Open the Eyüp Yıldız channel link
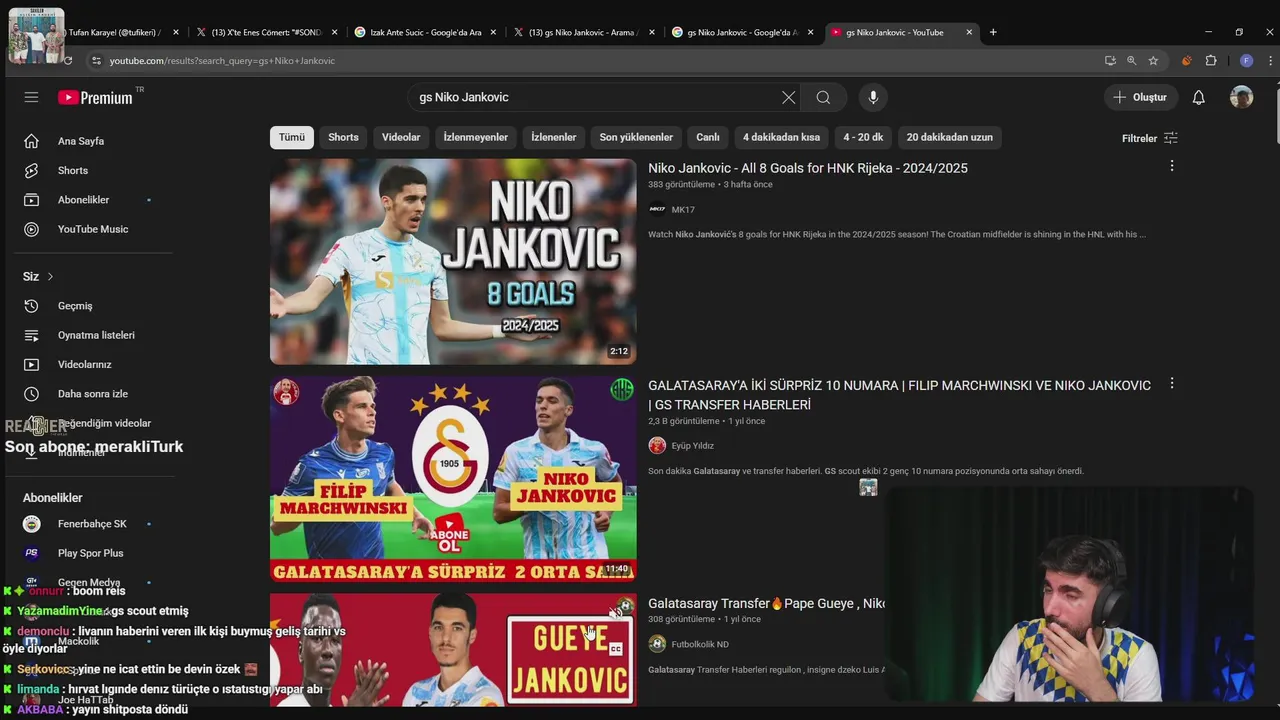Image resolution: width=1280 pixels, height=720 pixels. coord(692,446)
